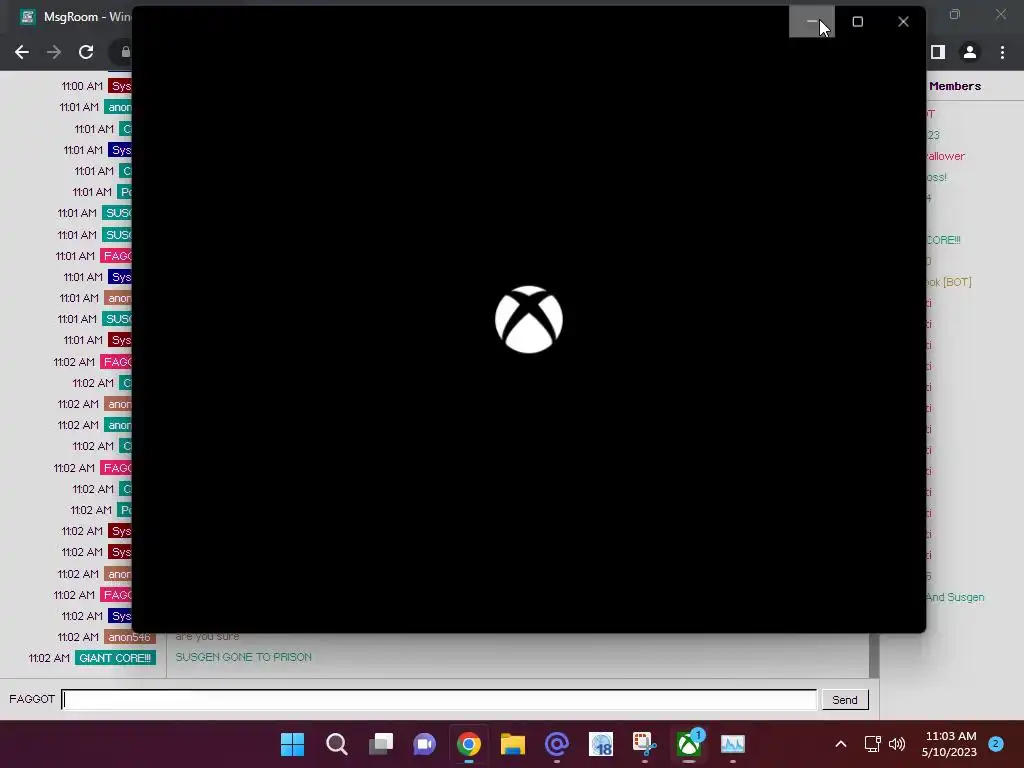The height and width of the screenshot is (768, 1024).
Task: Focus the MsgRoom message input field
Action: pos(439,699)
